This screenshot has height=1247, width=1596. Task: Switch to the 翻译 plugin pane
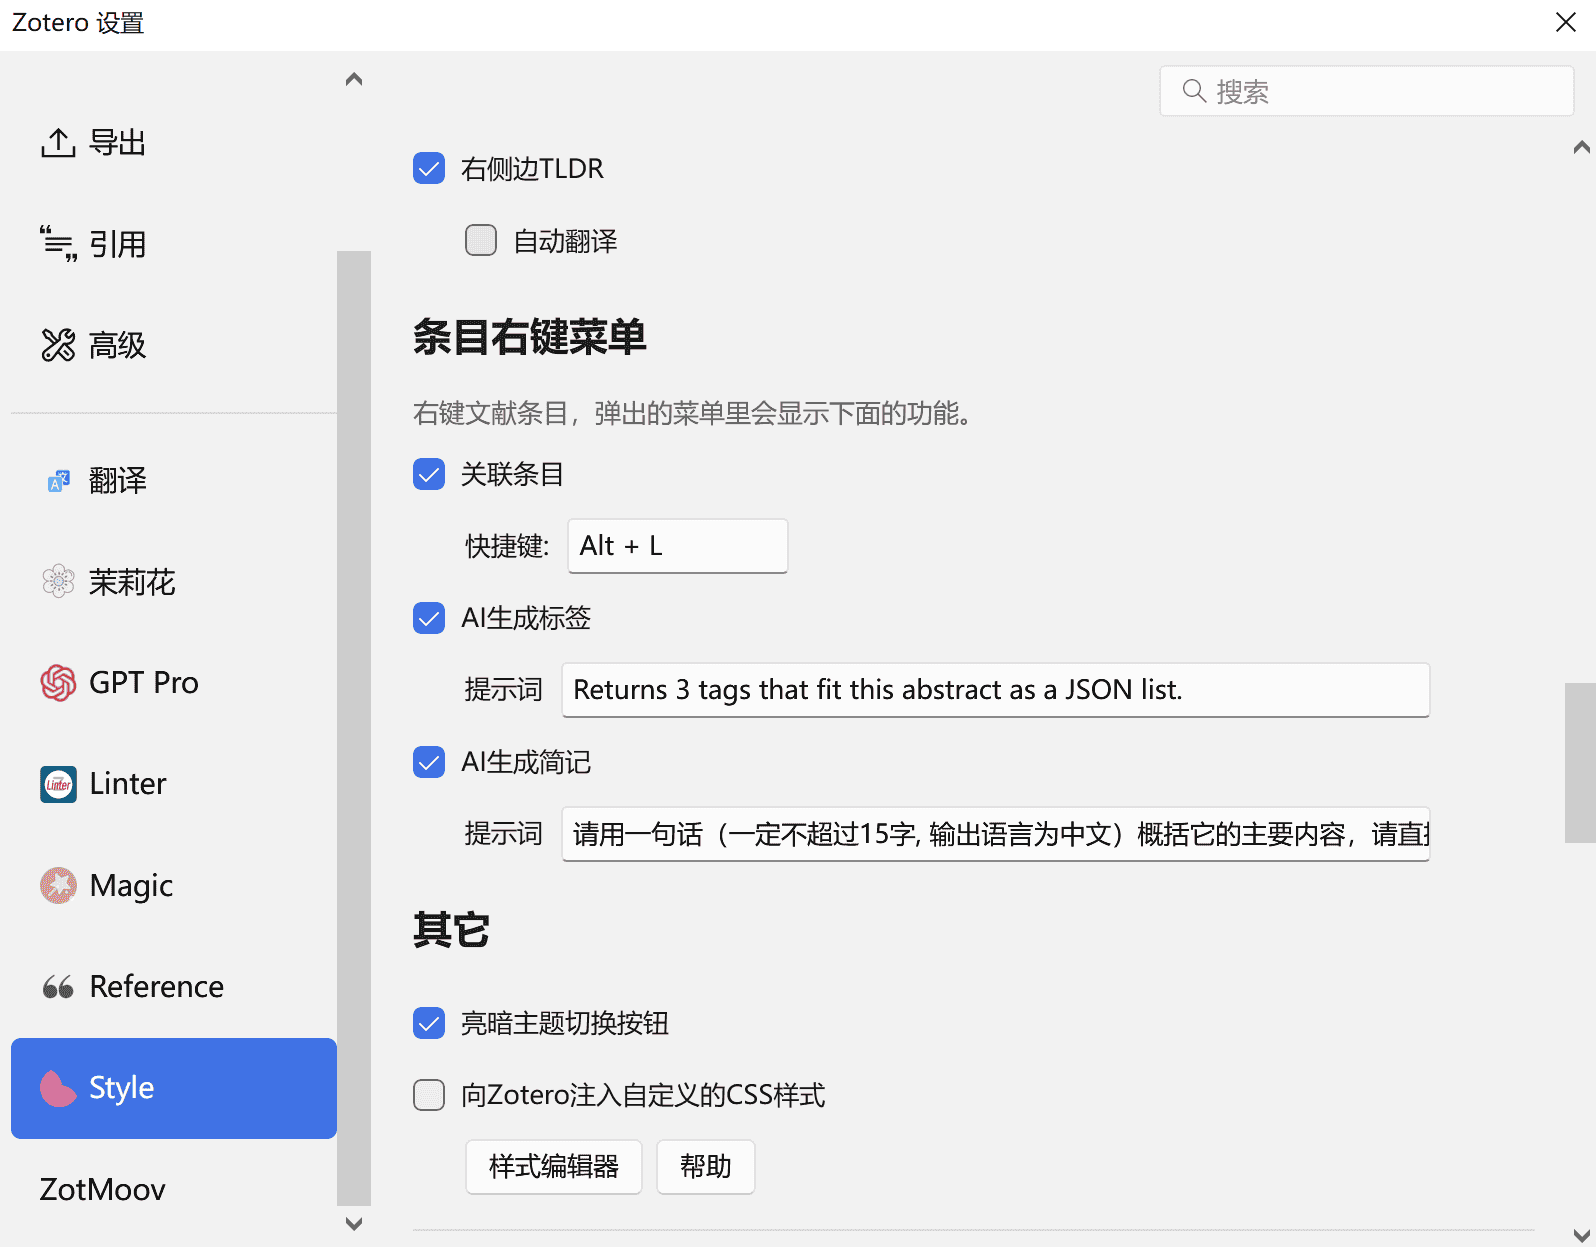tap(174, 481)
